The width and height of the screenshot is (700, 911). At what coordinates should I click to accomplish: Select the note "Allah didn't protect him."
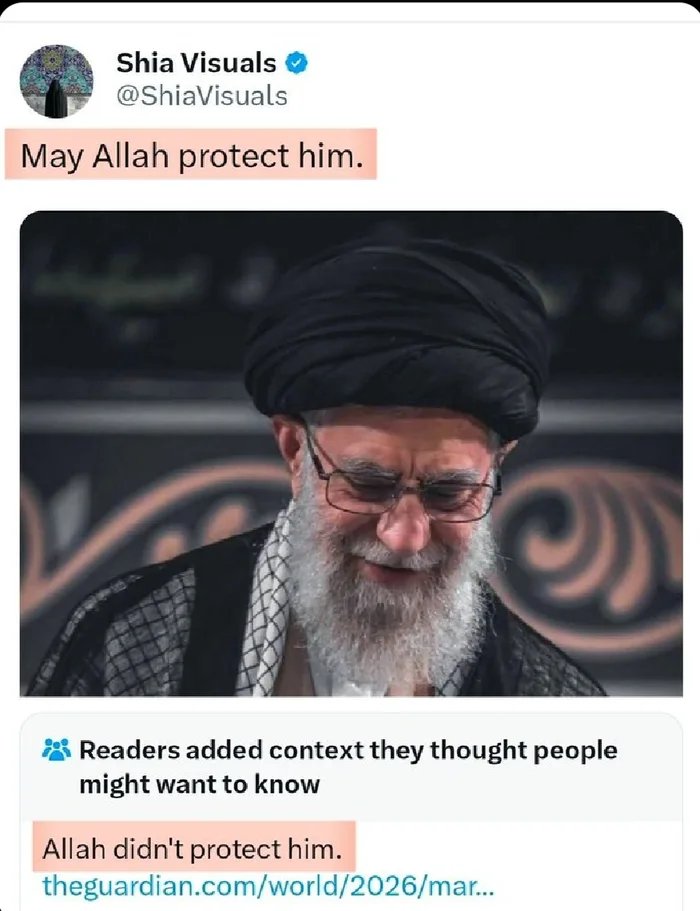[192, 849]
